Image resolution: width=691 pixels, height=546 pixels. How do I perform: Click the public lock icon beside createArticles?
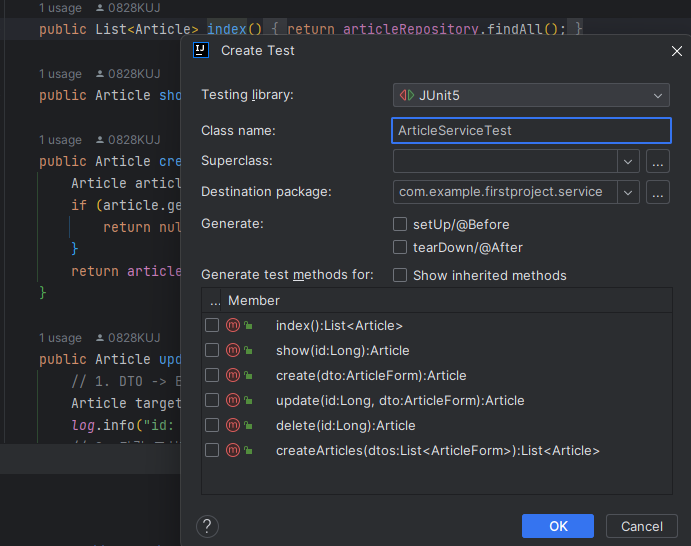pos(249,450)
